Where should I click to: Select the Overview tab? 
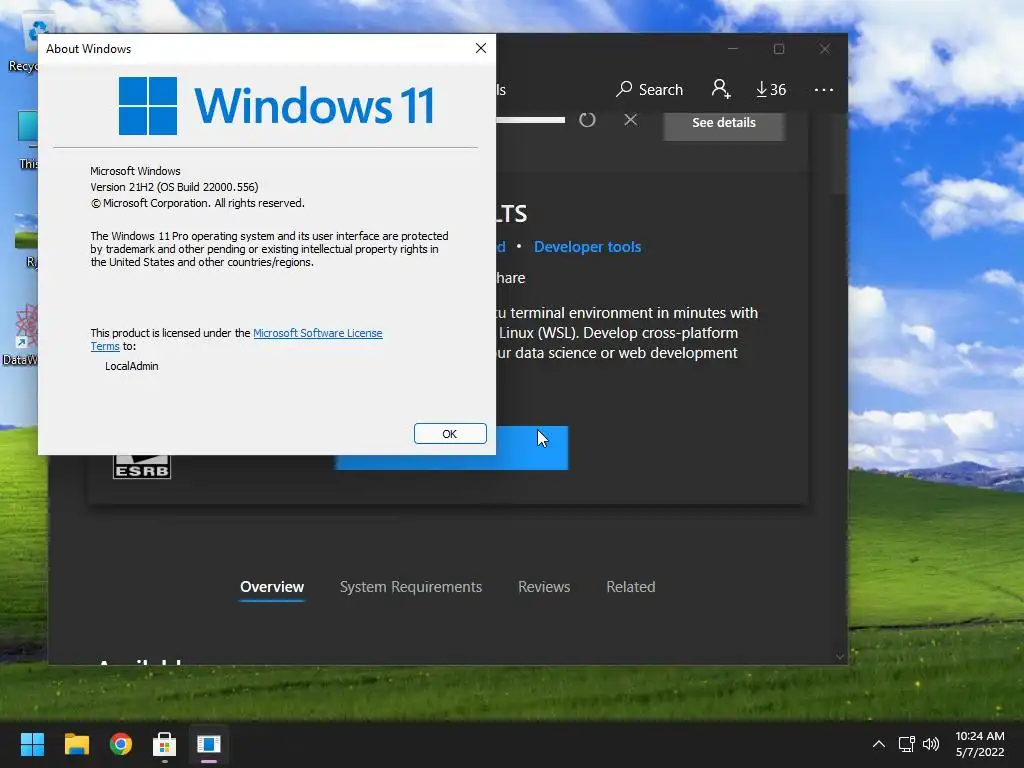click(272, 586)
